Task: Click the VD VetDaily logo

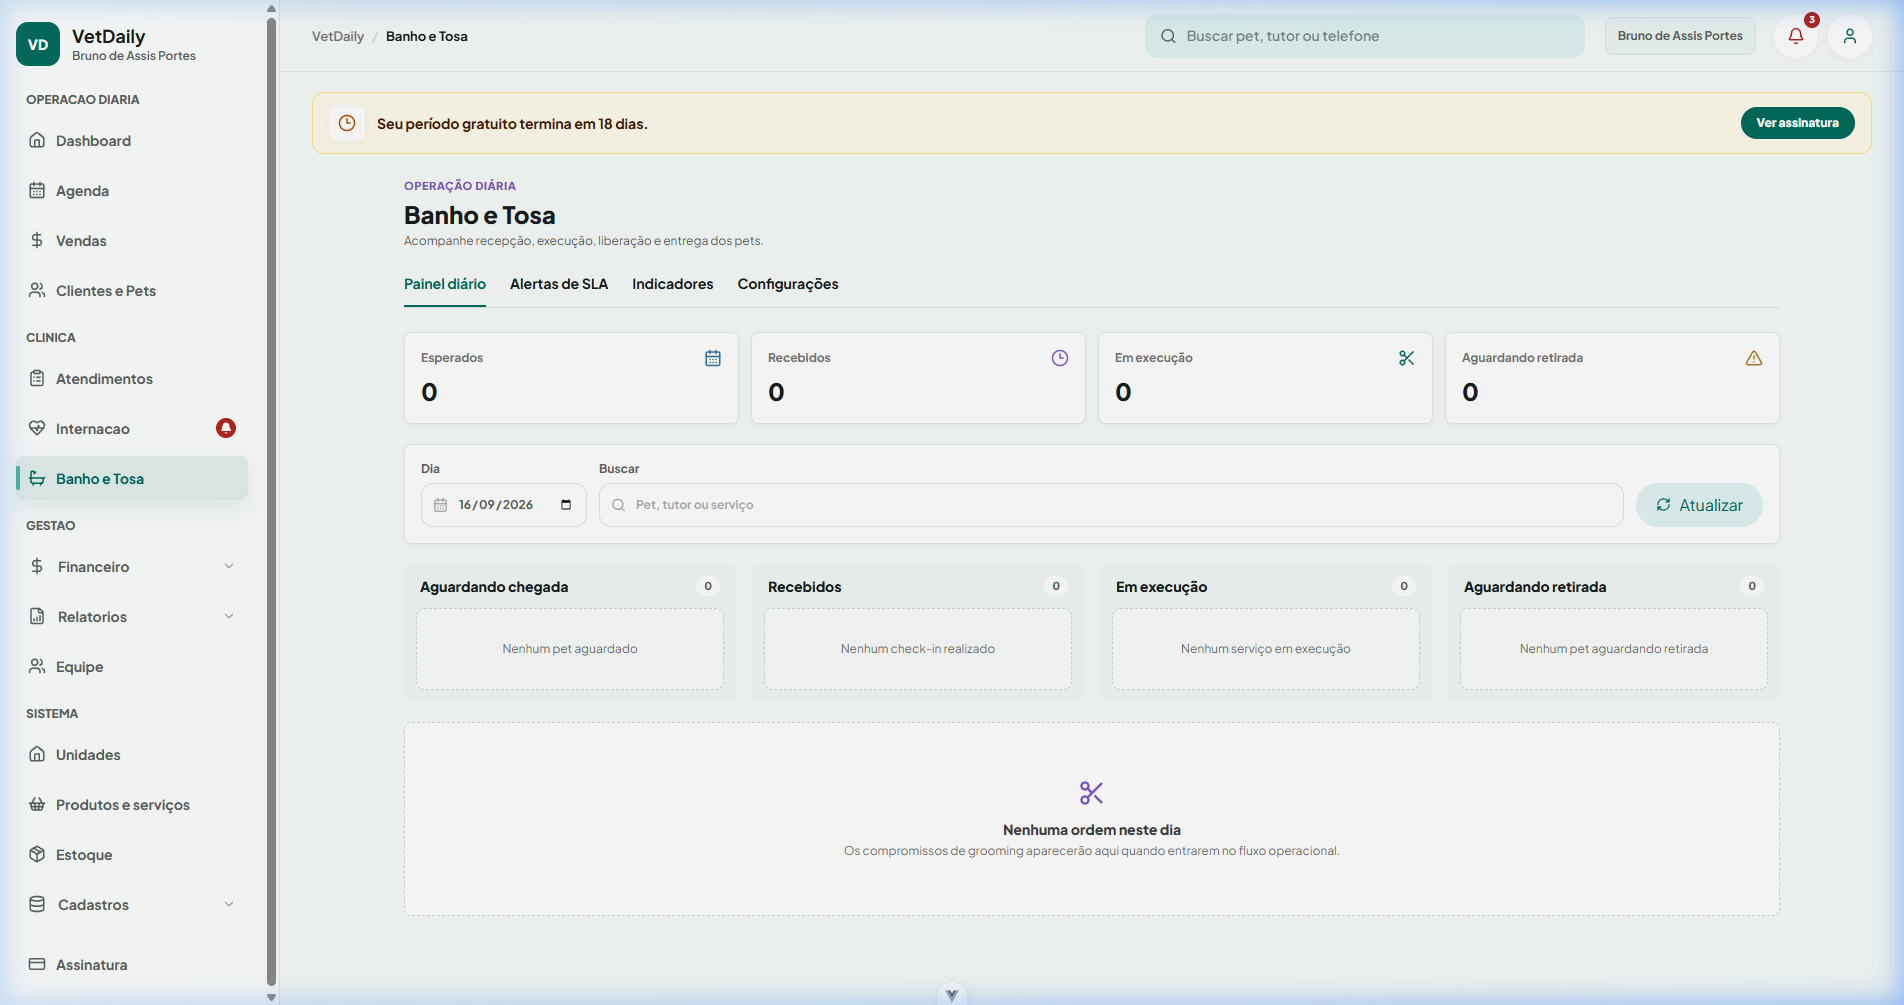Action: 38,44
